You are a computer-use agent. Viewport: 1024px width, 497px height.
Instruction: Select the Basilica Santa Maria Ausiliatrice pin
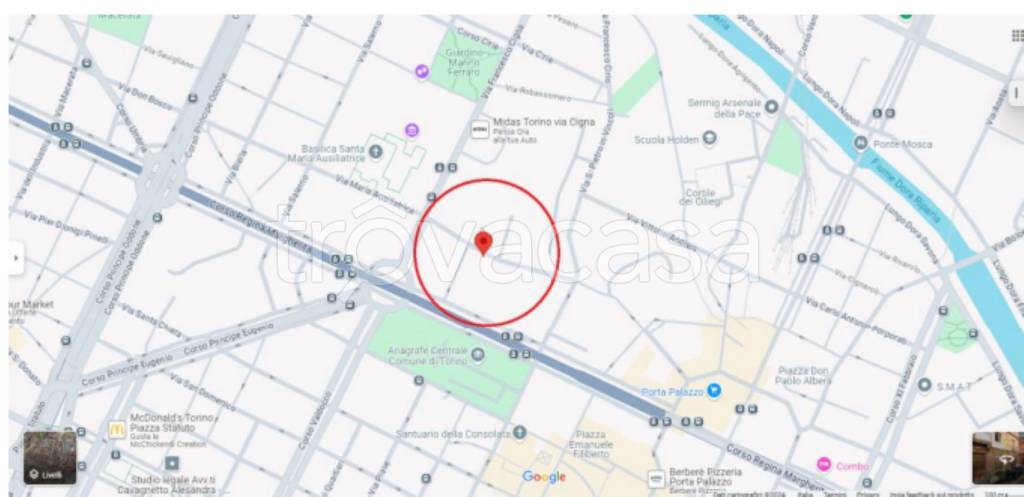coord(375,152)
